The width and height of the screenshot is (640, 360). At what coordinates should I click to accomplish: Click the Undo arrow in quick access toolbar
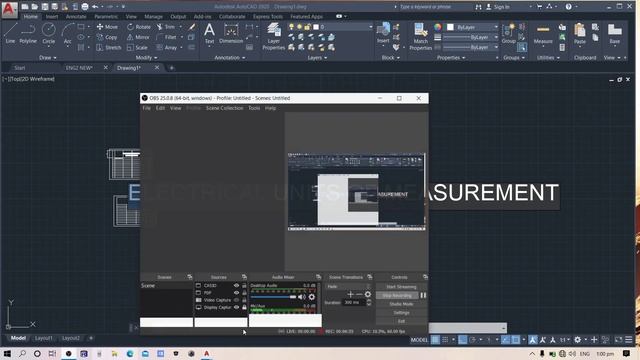95,7
